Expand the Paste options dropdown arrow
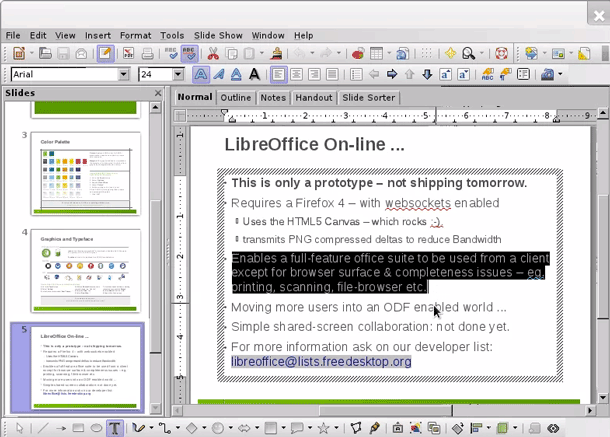Screen dimensions: 610x437 [x=262, y=53]
